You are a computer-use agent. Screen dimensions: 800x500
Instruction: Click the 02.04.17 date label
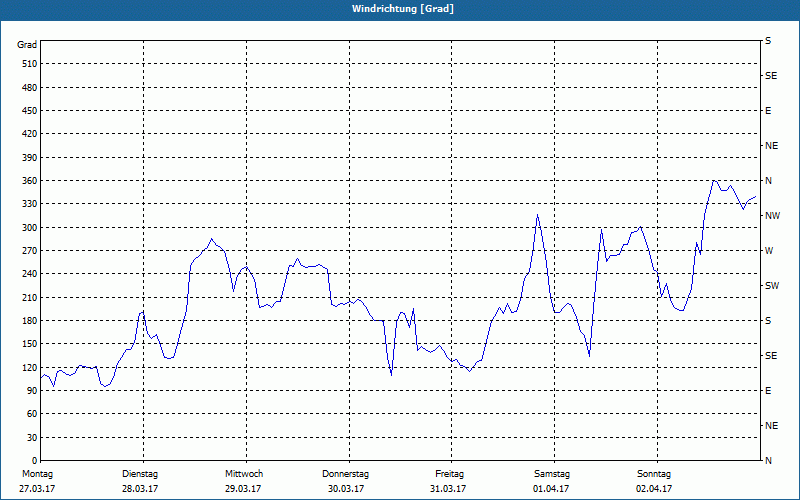(654, 489)
